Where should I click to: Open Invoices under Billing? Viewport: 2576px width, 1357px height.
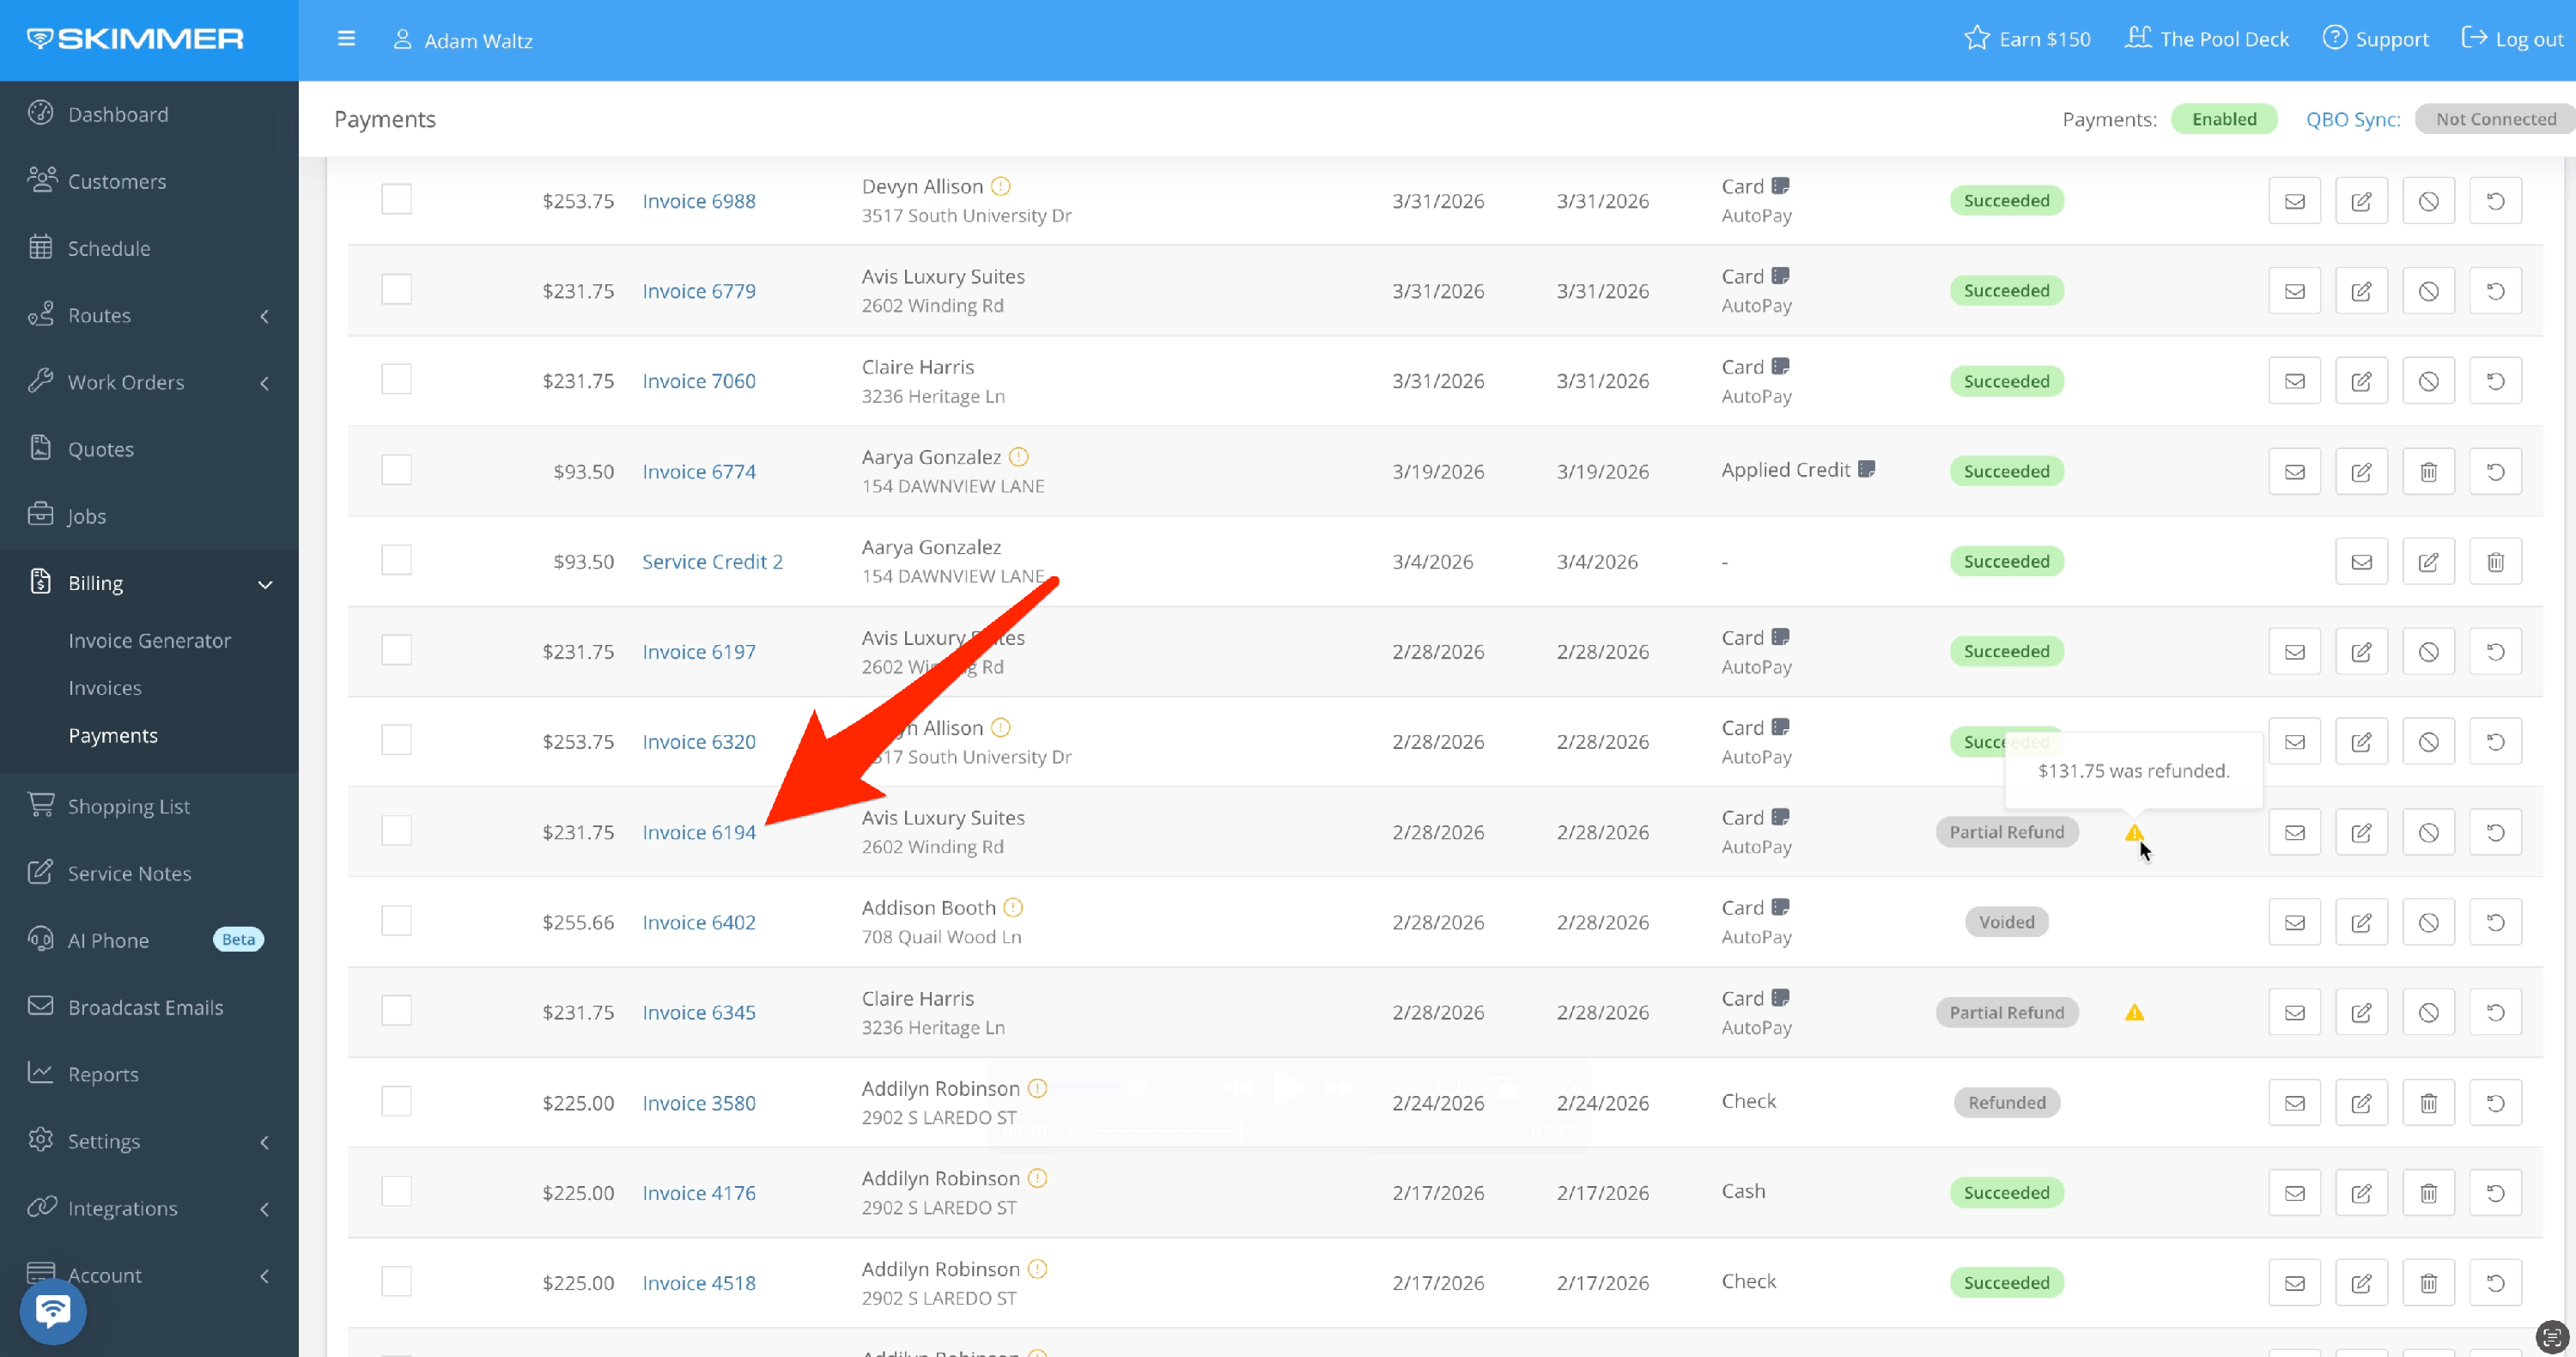[105, 688]
